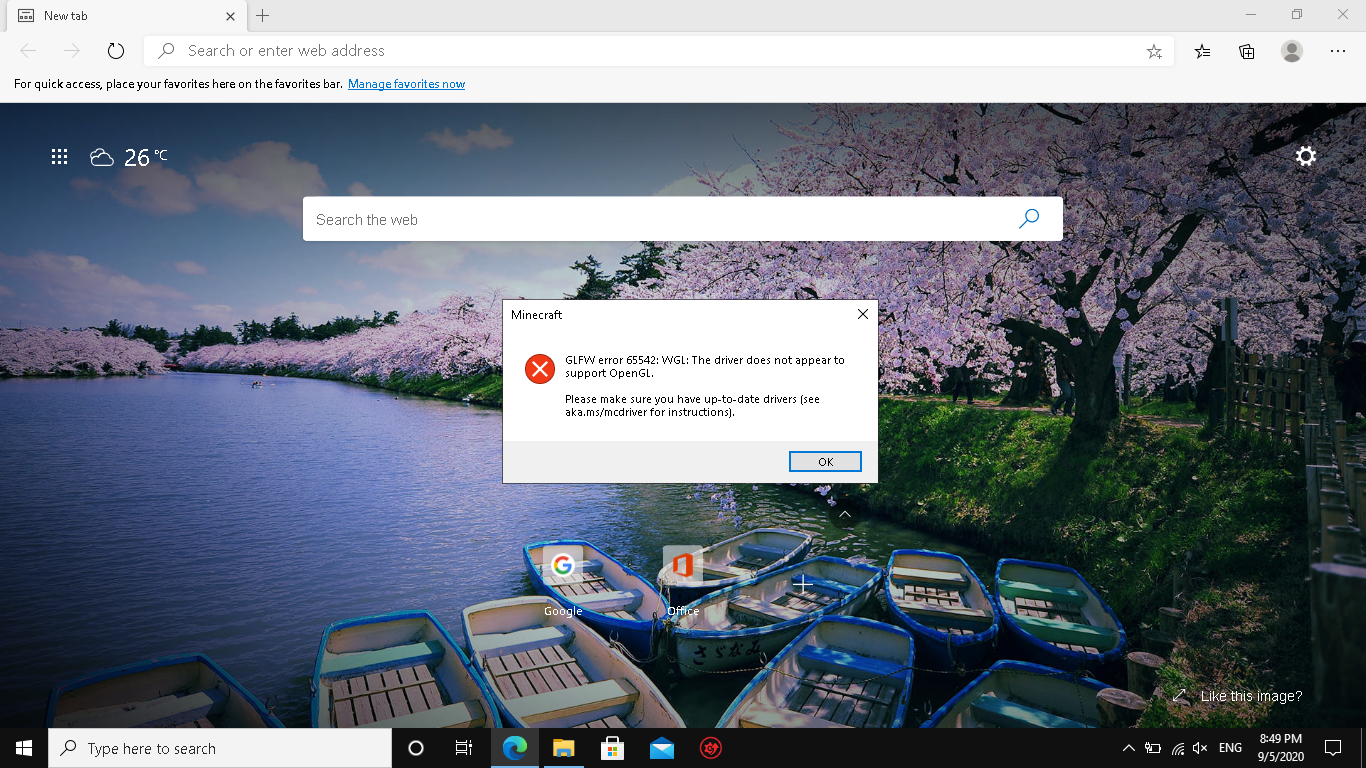Focus the address bar
The height and width of the screenshot is (768, 1366).
click(x=660, y=51)
